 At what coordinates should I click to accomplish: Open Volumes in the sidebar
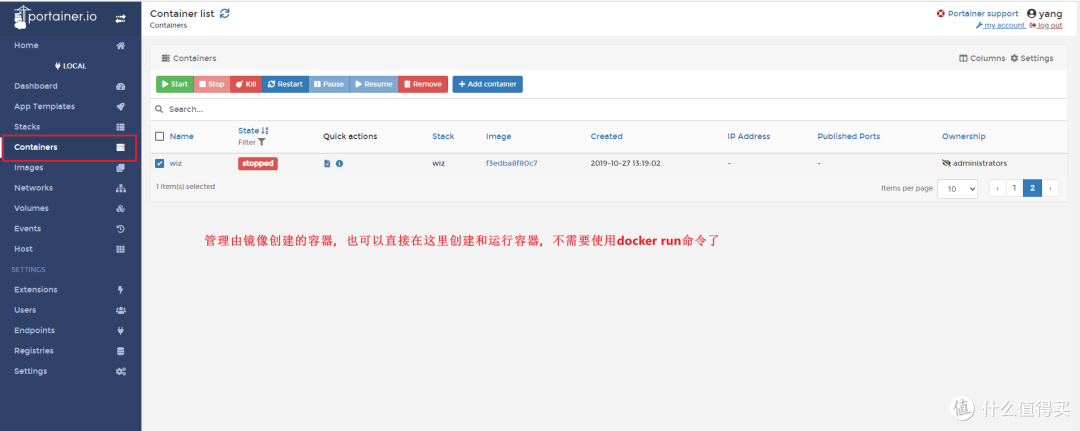(31, 208)
